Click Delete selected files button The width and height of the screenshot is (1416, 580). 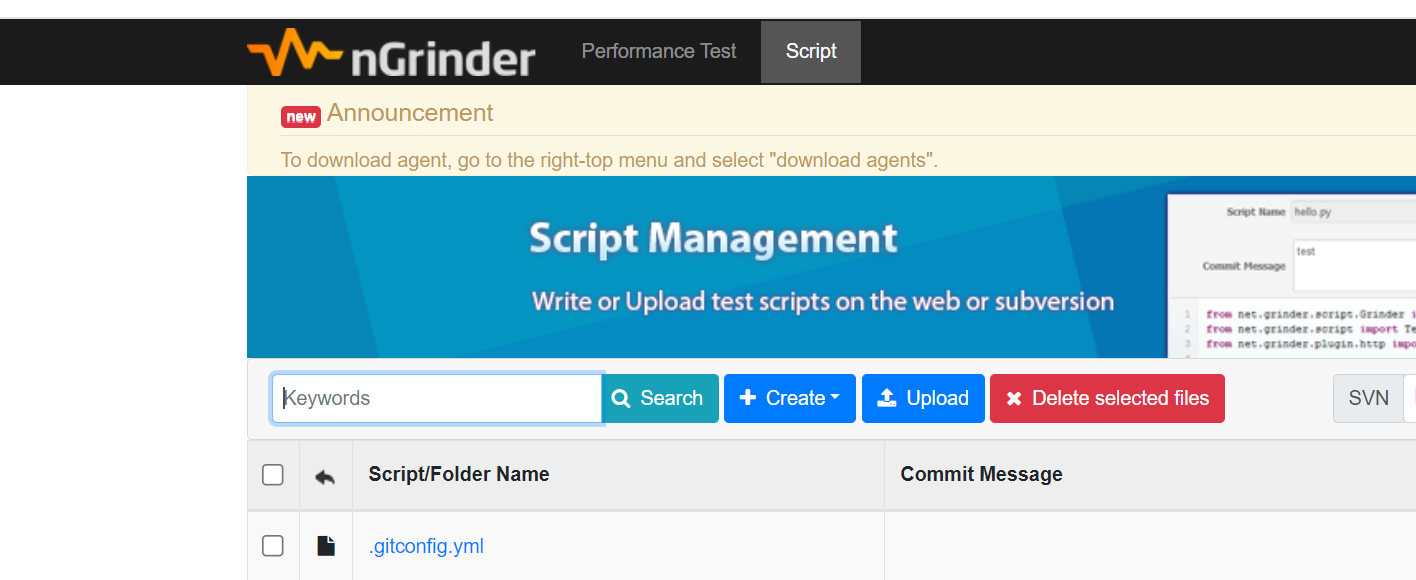pyautogui.click(x=1107, y=398)
